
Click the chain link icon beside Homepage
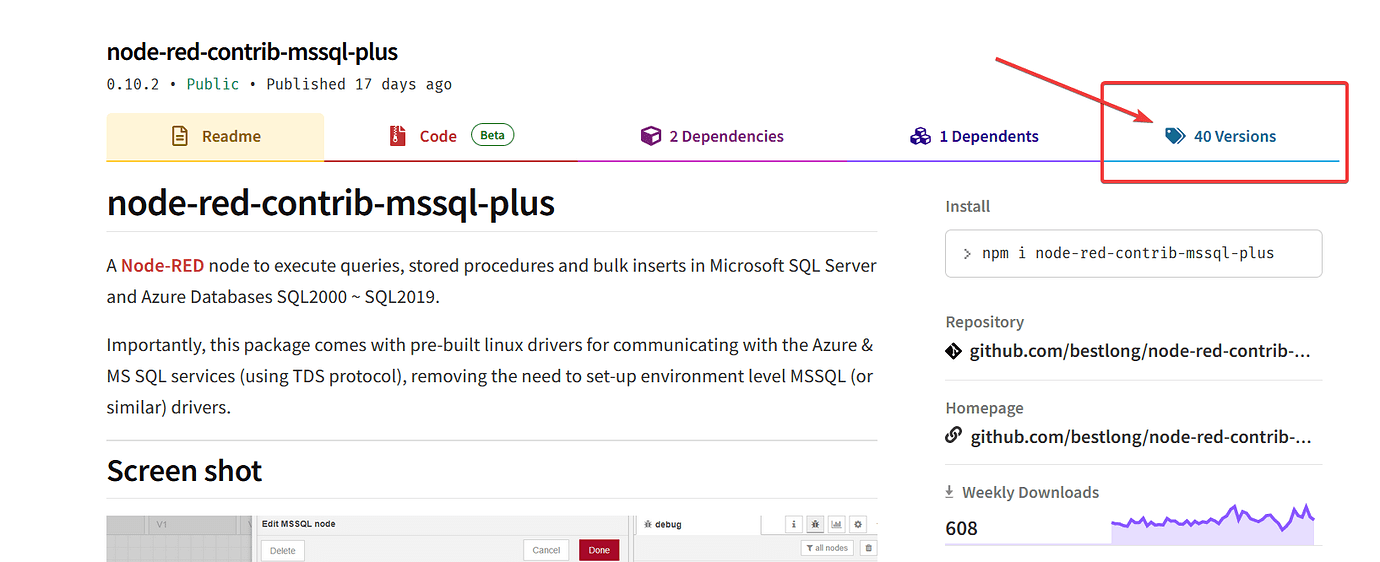click(x=954, y=437)
